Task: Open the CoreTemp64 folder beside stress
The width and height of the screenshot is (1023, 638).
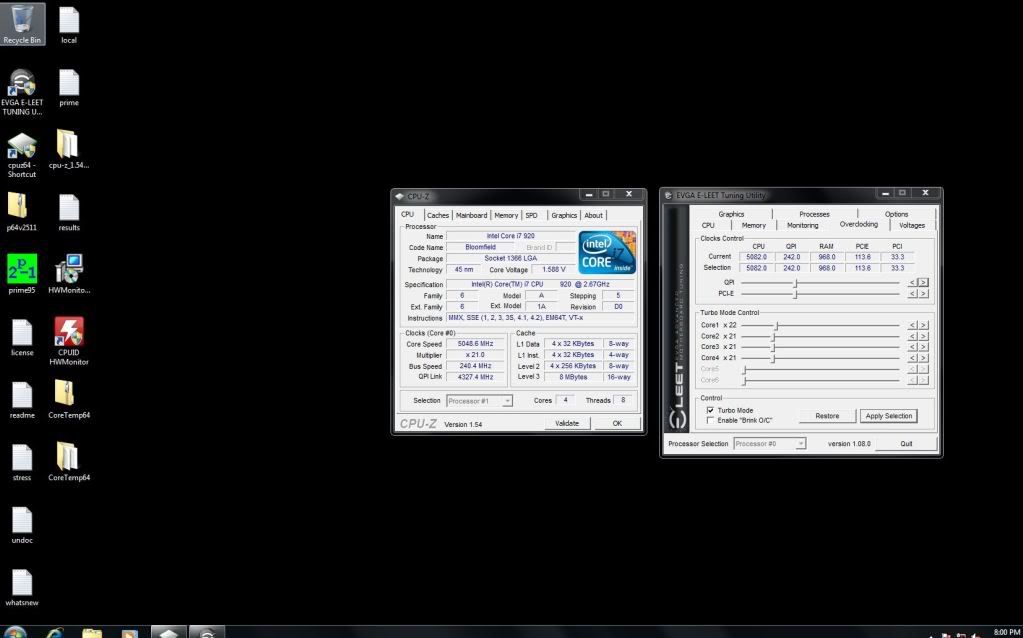Action: 69,462
